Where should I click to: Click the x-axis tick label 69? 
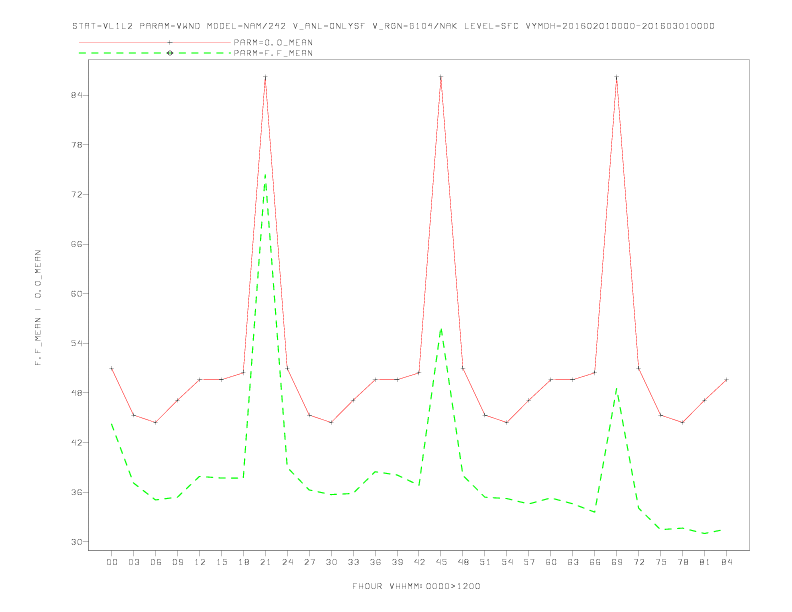(x=617, y=562)
